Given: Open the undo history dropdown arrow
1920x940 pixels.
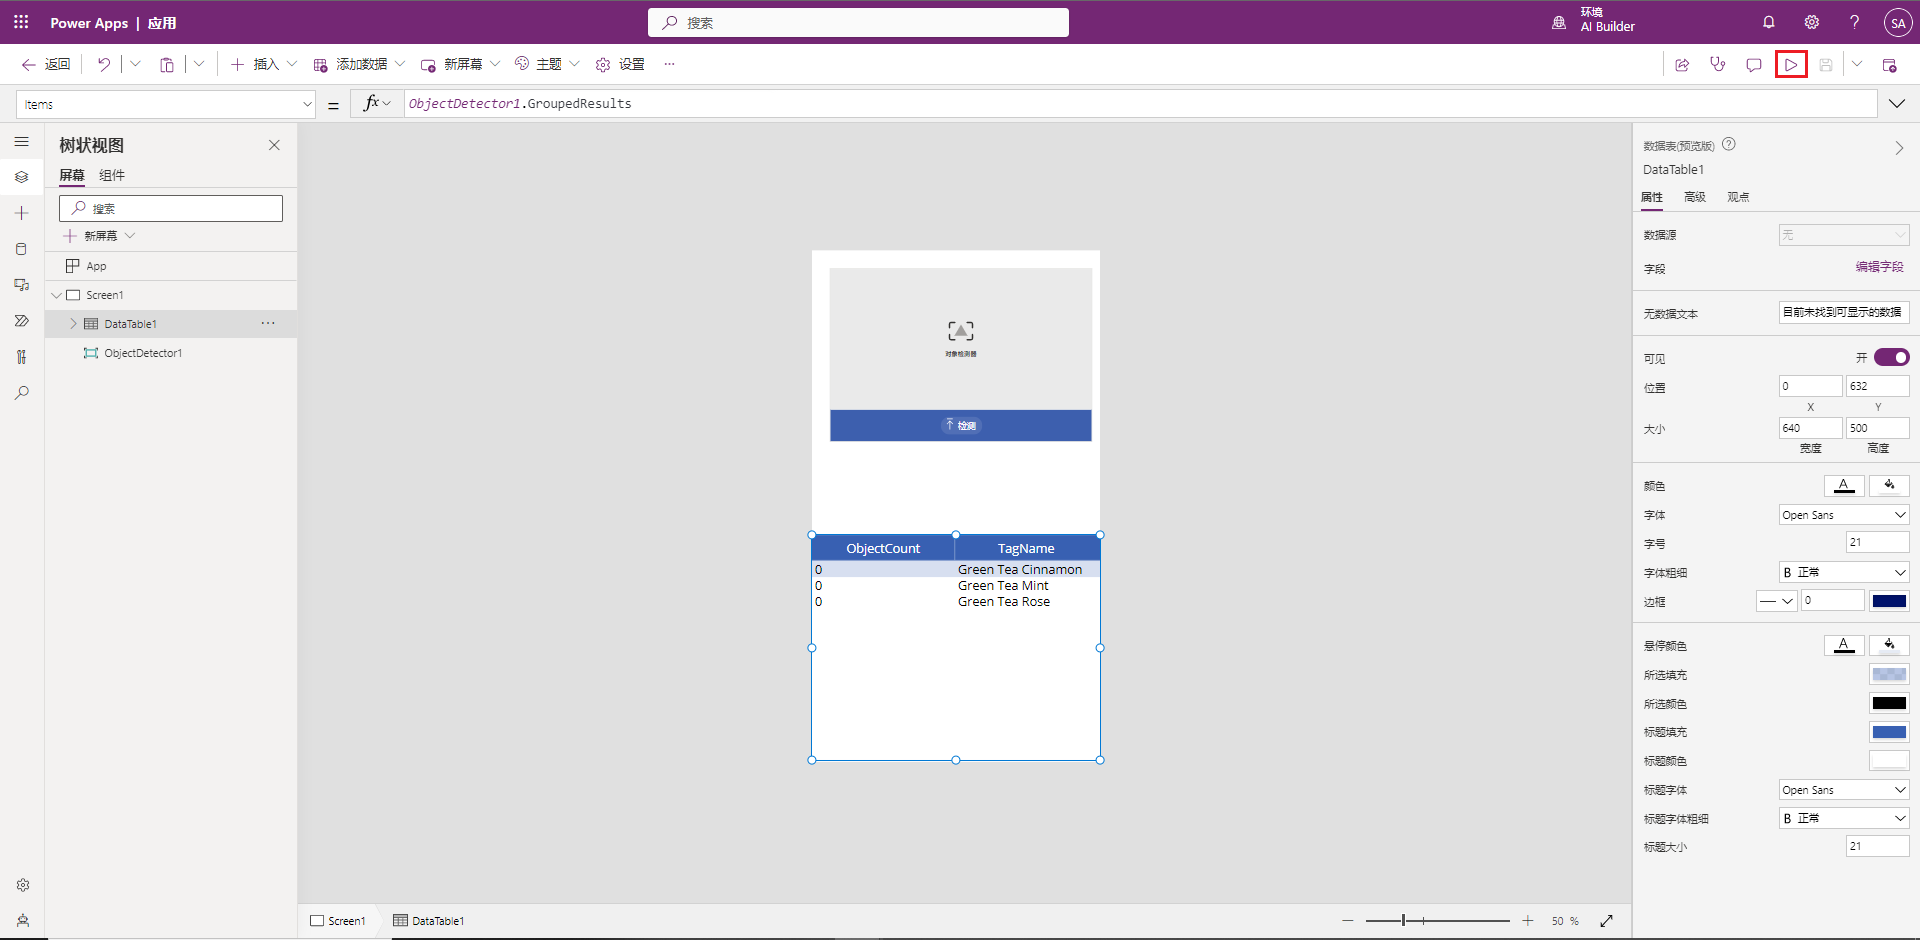Looking at the screenshot, I should coord(135,64).
